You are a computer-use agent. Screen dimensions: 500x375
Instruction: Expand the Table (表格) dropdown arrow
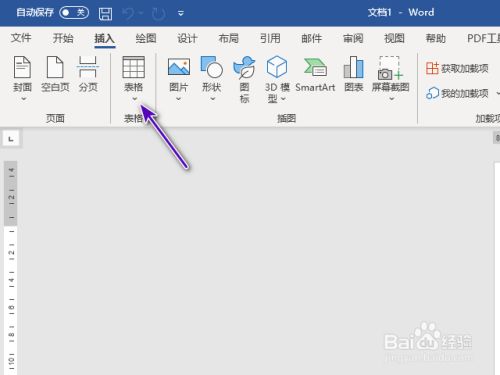click(x=135, y=99)
